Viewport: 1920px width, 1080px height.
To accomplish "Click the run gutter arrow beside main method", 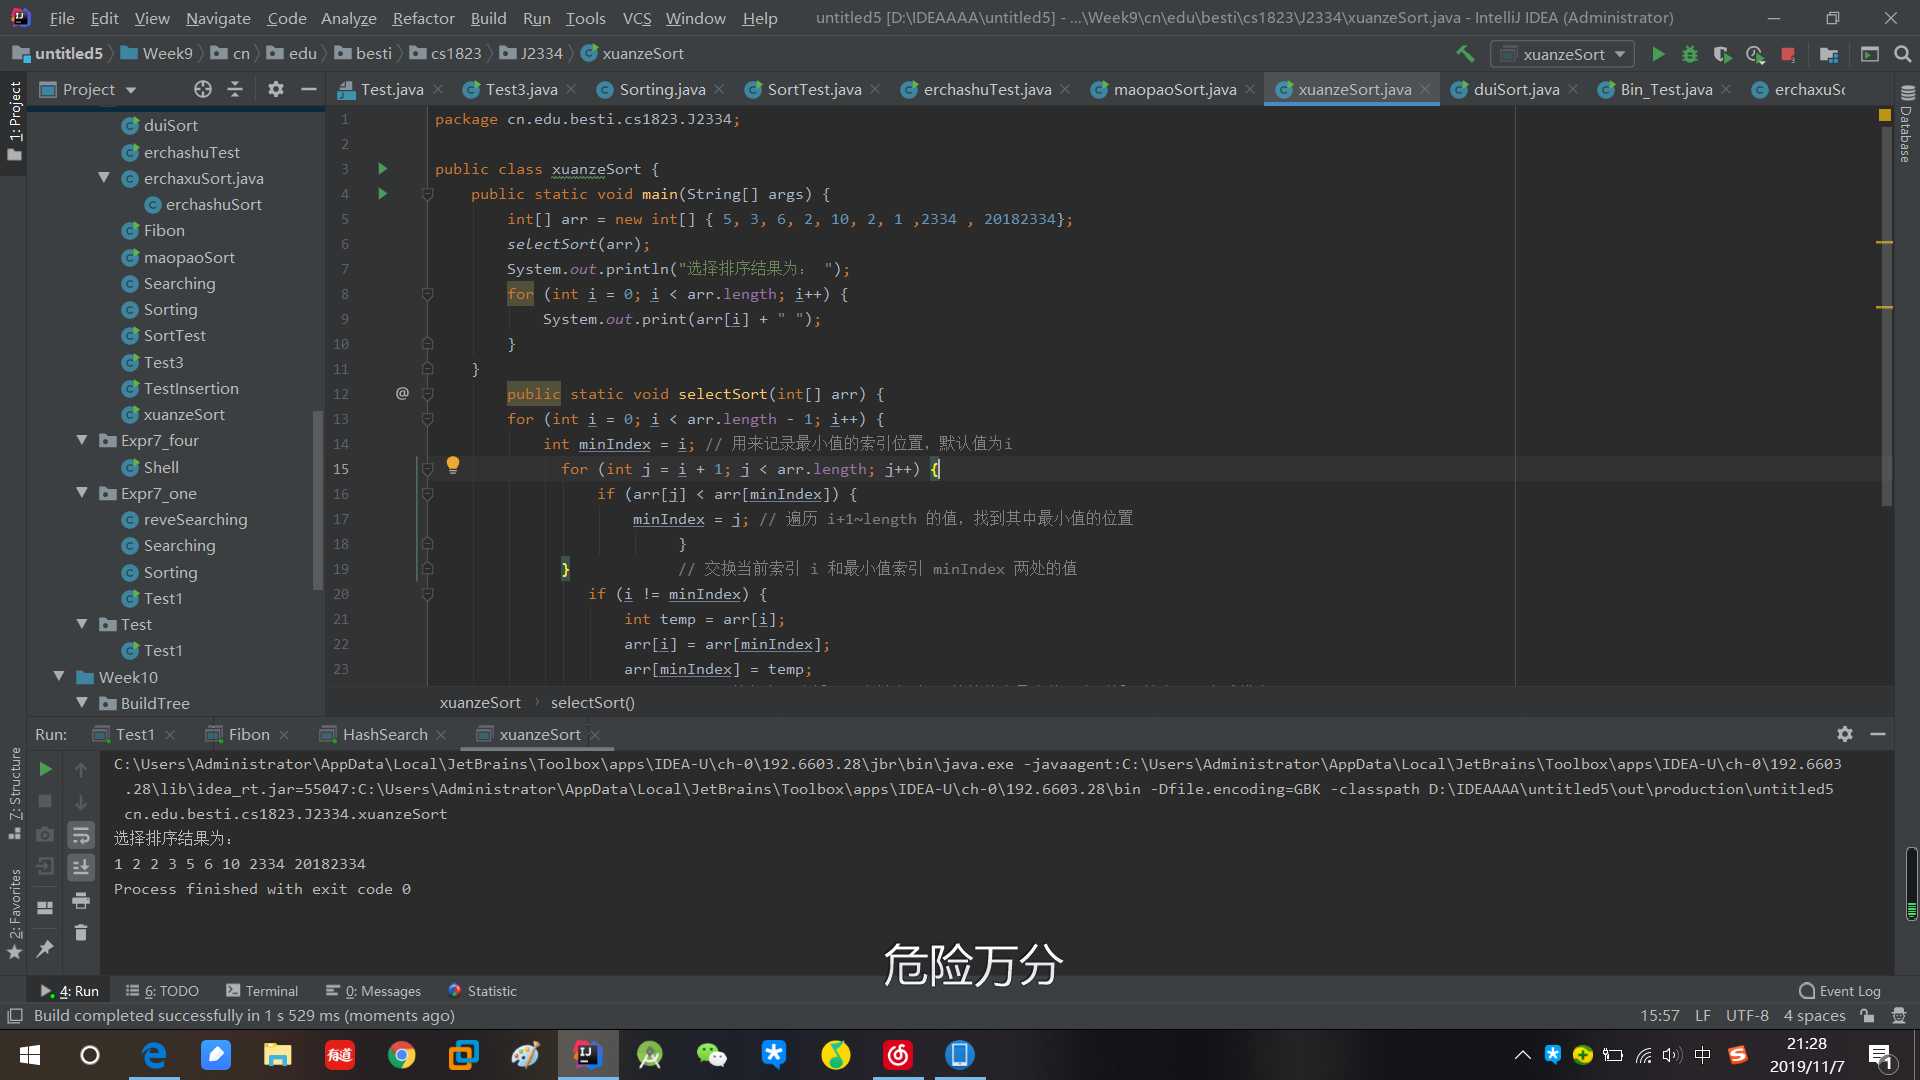I will [382, 194].
